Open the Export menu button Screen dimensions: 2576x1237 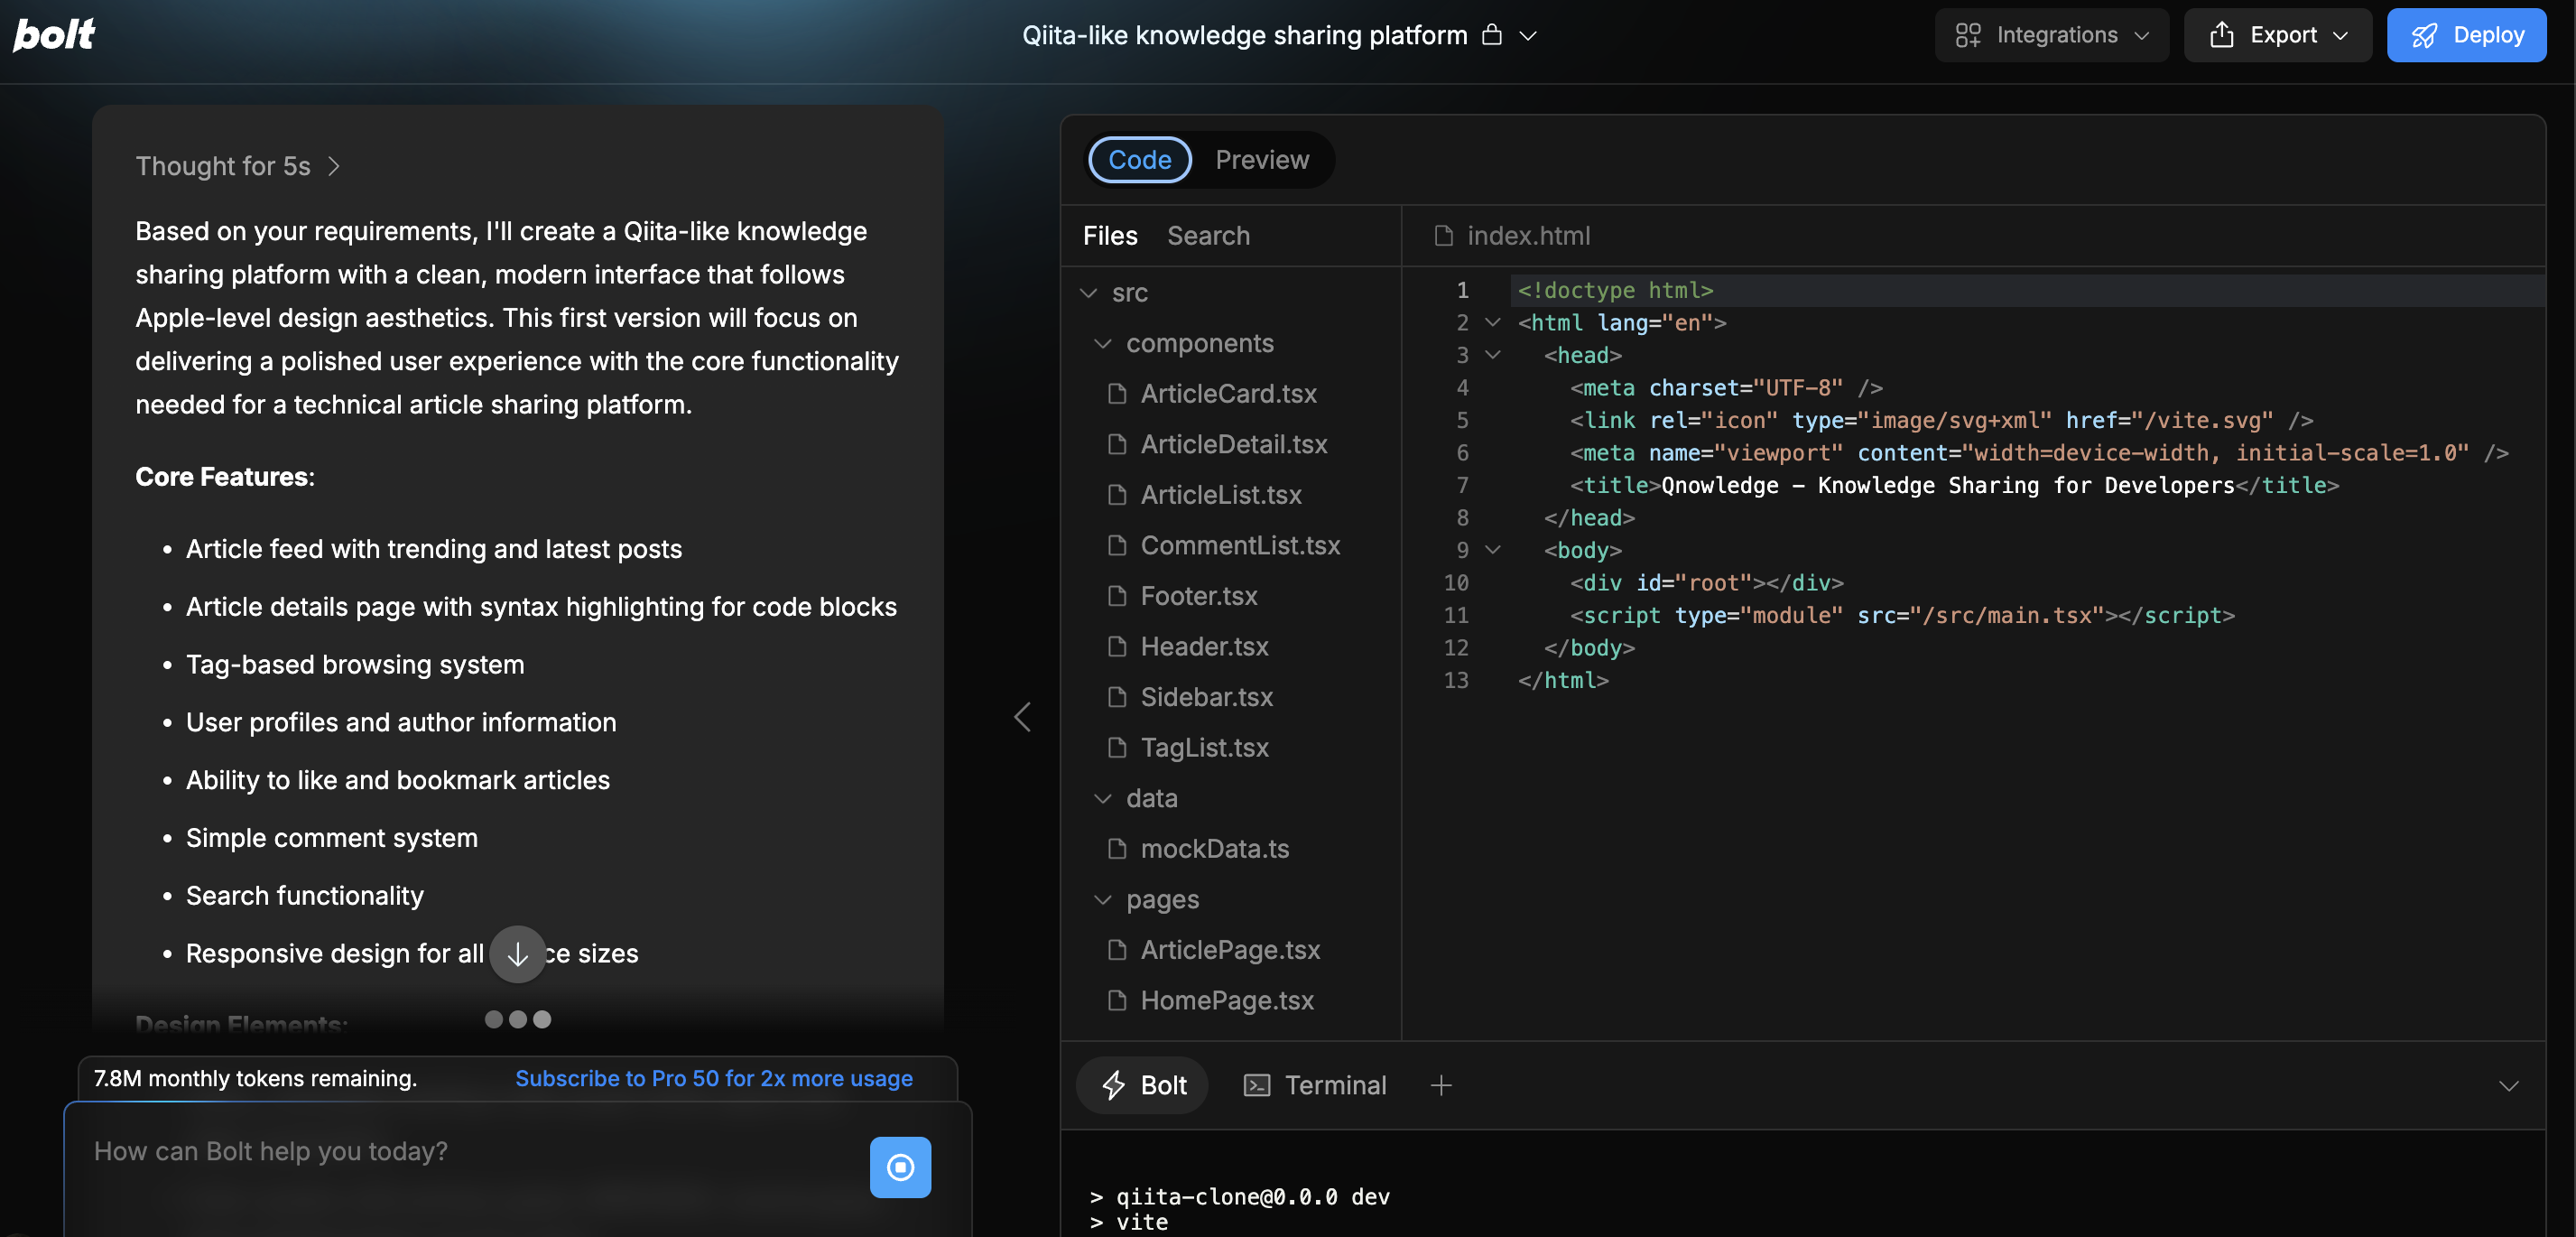point(2277,35)
